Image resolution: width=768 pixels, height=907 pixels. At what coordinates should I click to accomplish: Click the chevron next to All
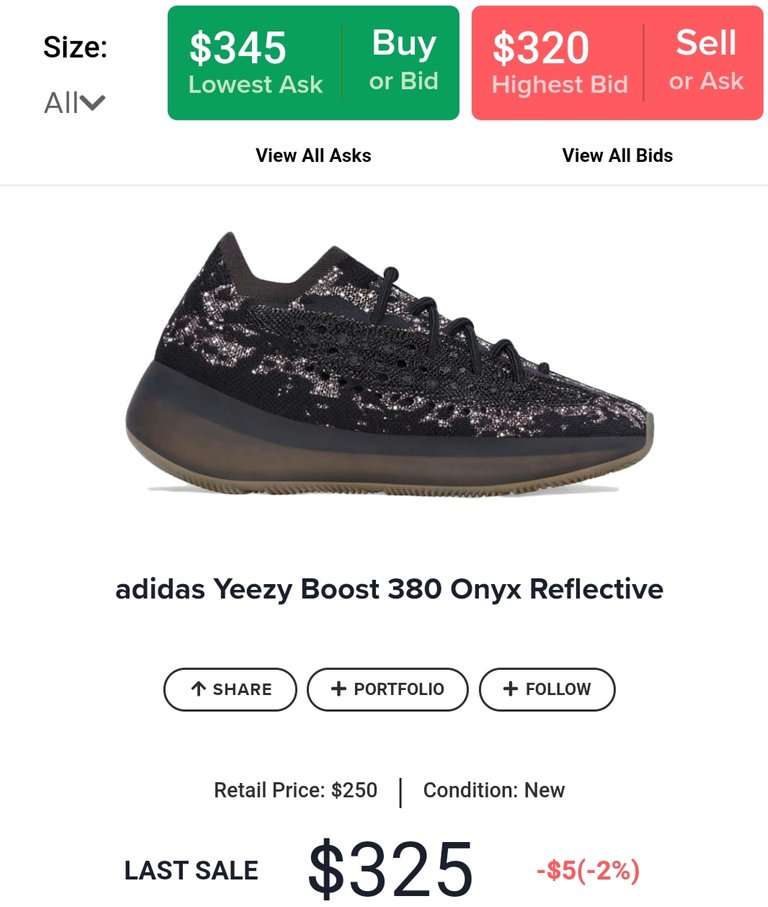[x=93, y=104]
